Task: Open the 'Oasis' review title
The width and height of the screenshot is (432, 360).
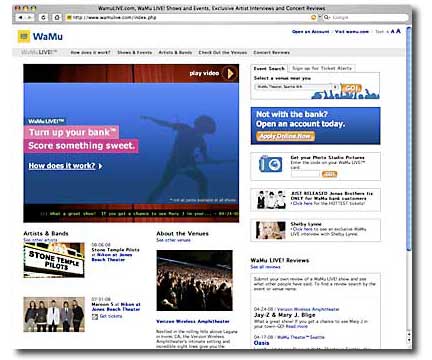Action: [x=261, y=343]
